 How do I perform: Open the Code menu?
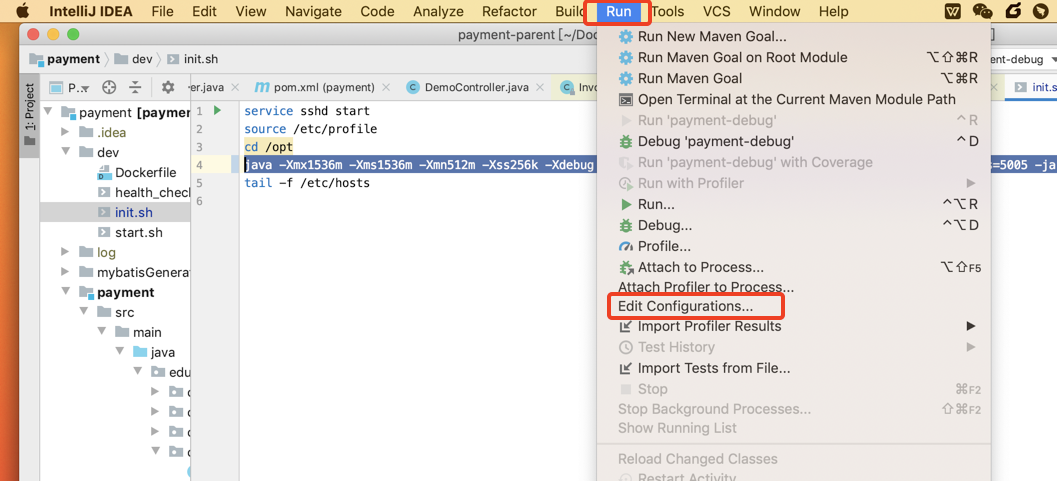[x=378, y=11]
